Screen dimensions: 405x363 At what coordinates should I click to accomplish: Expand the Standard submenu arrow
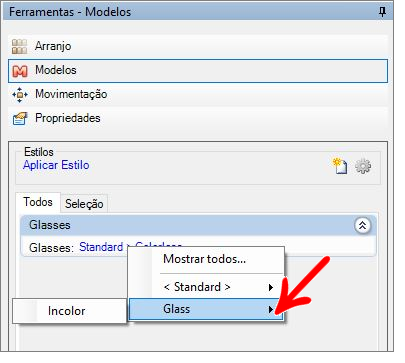tap(271, 287)
